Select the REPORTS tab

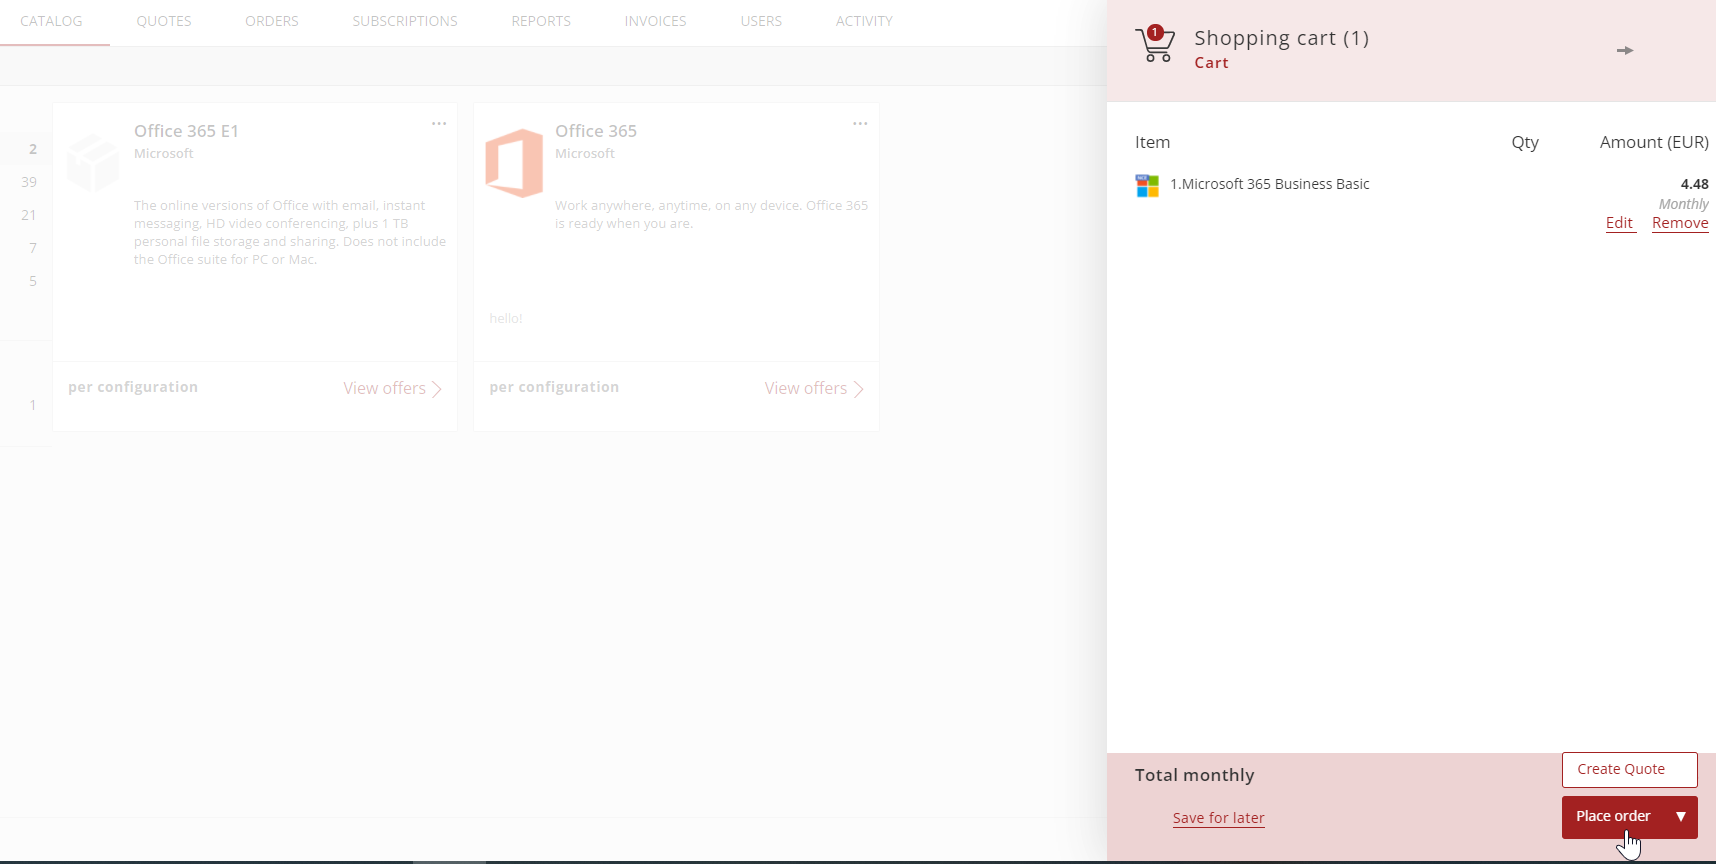coord(541,21)
